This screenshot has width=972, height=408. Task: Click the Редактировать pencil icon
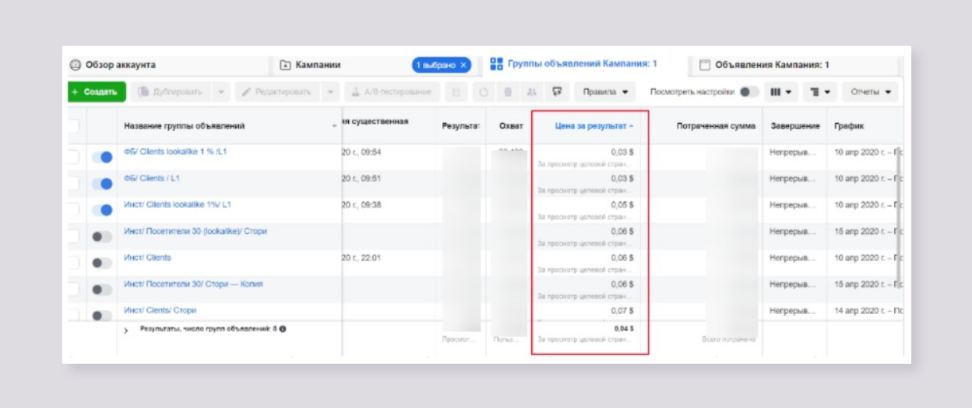(x=248, y=92)
